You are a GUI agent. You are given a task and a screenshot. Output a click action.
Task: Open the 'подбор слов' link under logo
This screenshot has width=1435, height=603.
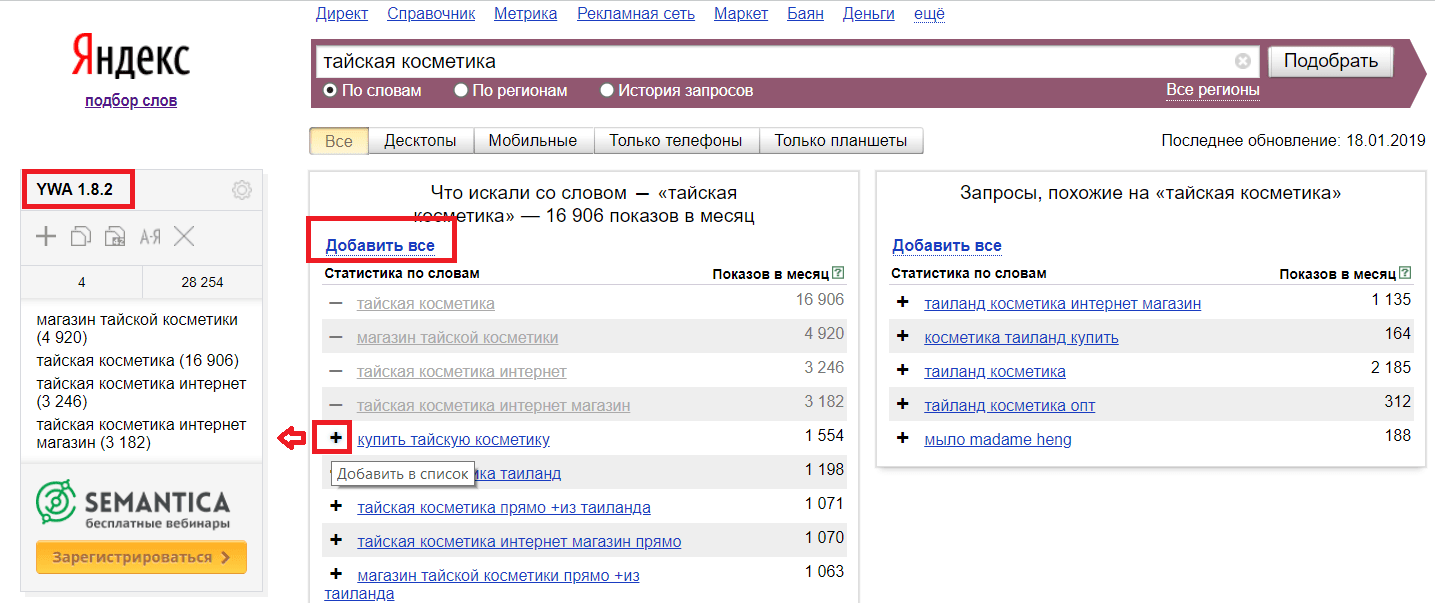click(131, 100)
